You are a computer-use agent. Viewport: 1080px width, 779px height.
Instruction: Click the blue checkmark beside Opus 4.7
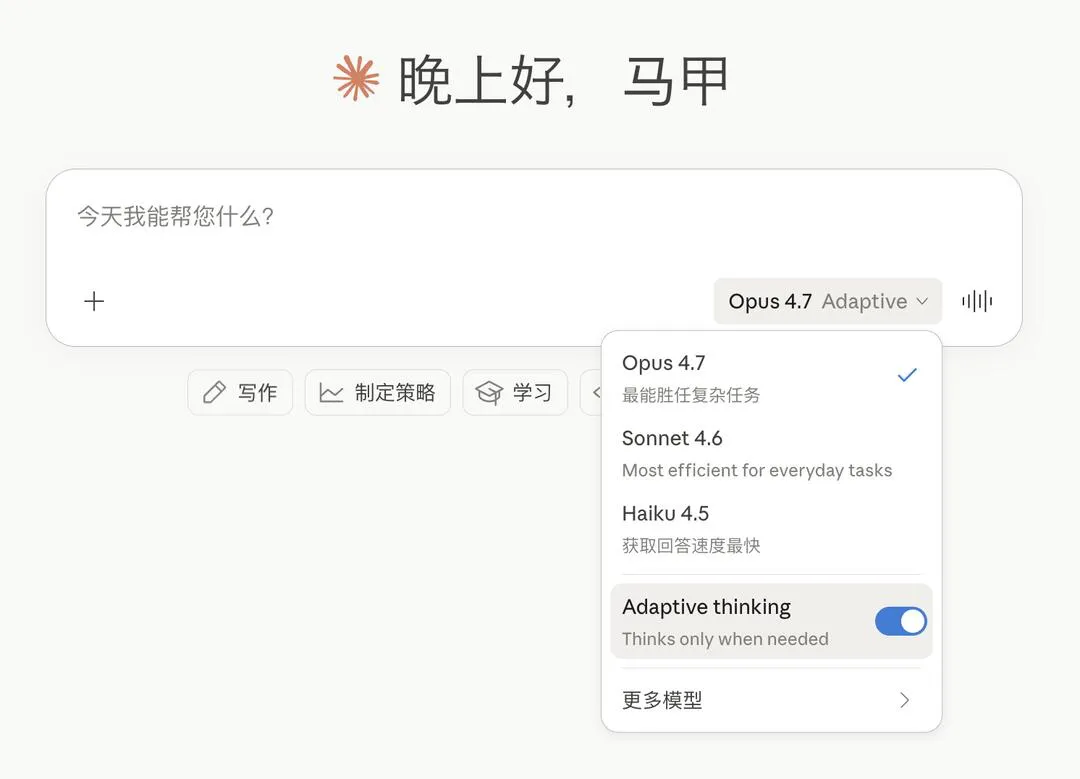[x=907, y=375]
